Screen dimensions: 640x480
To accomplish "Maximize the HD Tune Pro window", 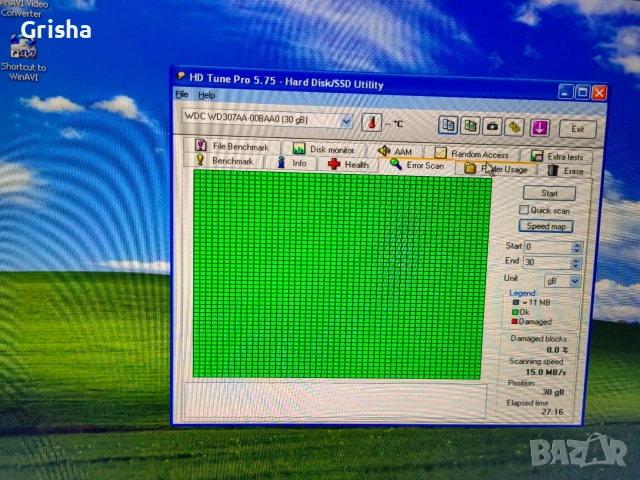I will pos(582,93).
